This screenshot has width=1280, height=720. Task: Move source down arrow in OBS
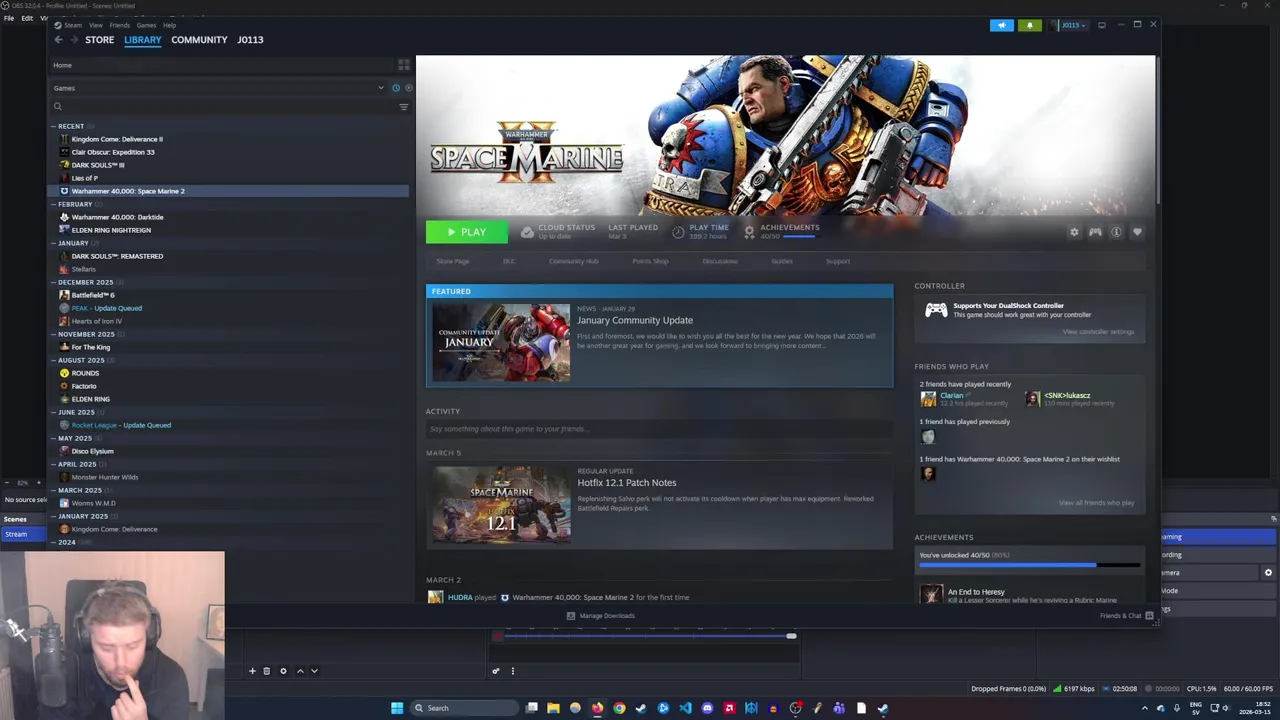click(314, 671)
